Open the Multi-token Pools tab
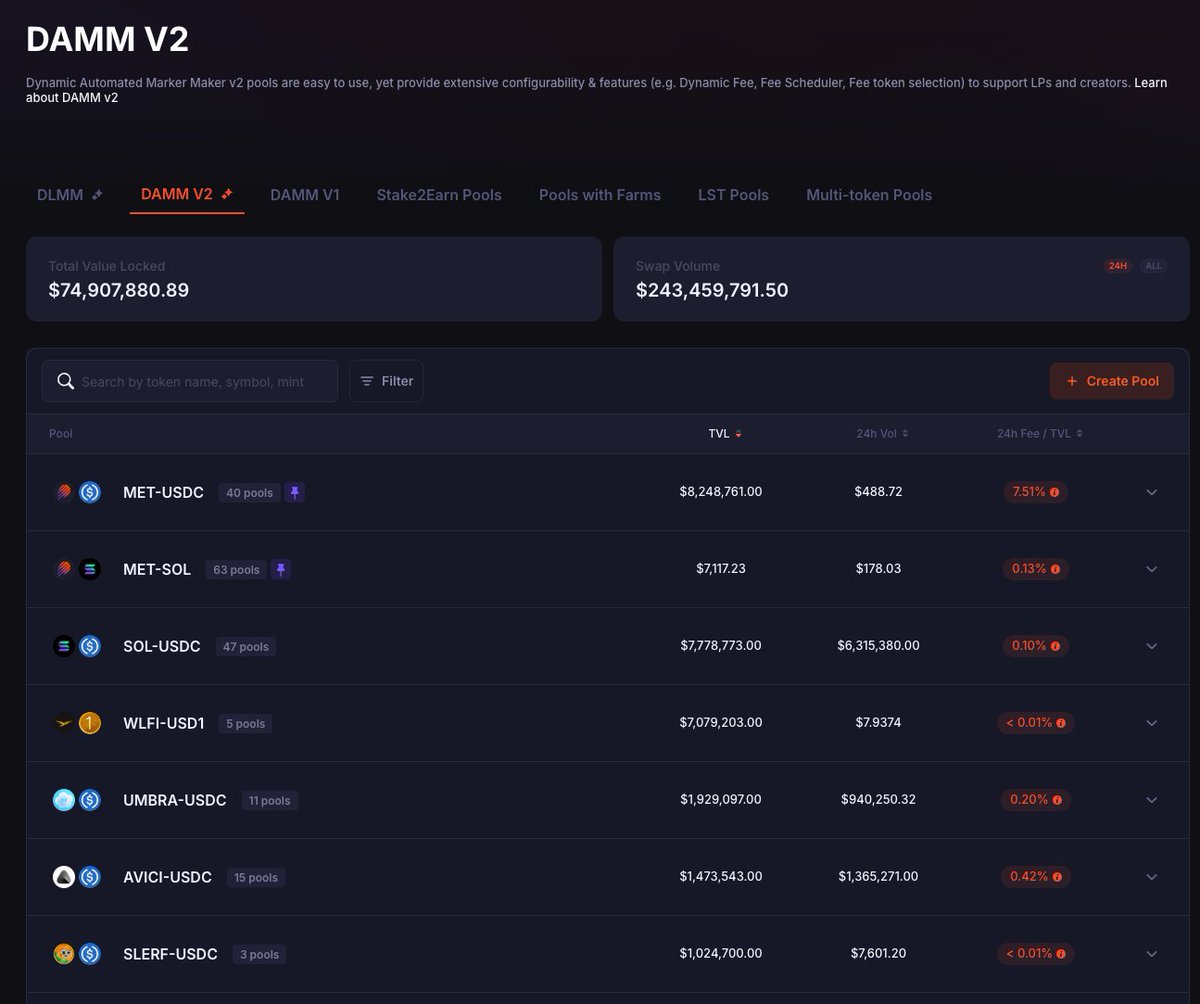 pyautogui.click(x=869, y=195)
